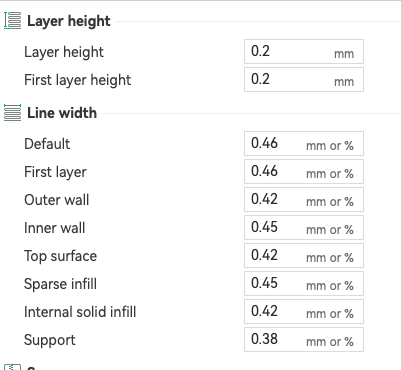The height and width of the screenshot is (370, 401).
Task: Edit the First layer height field
Action: [x=304, y=80]
